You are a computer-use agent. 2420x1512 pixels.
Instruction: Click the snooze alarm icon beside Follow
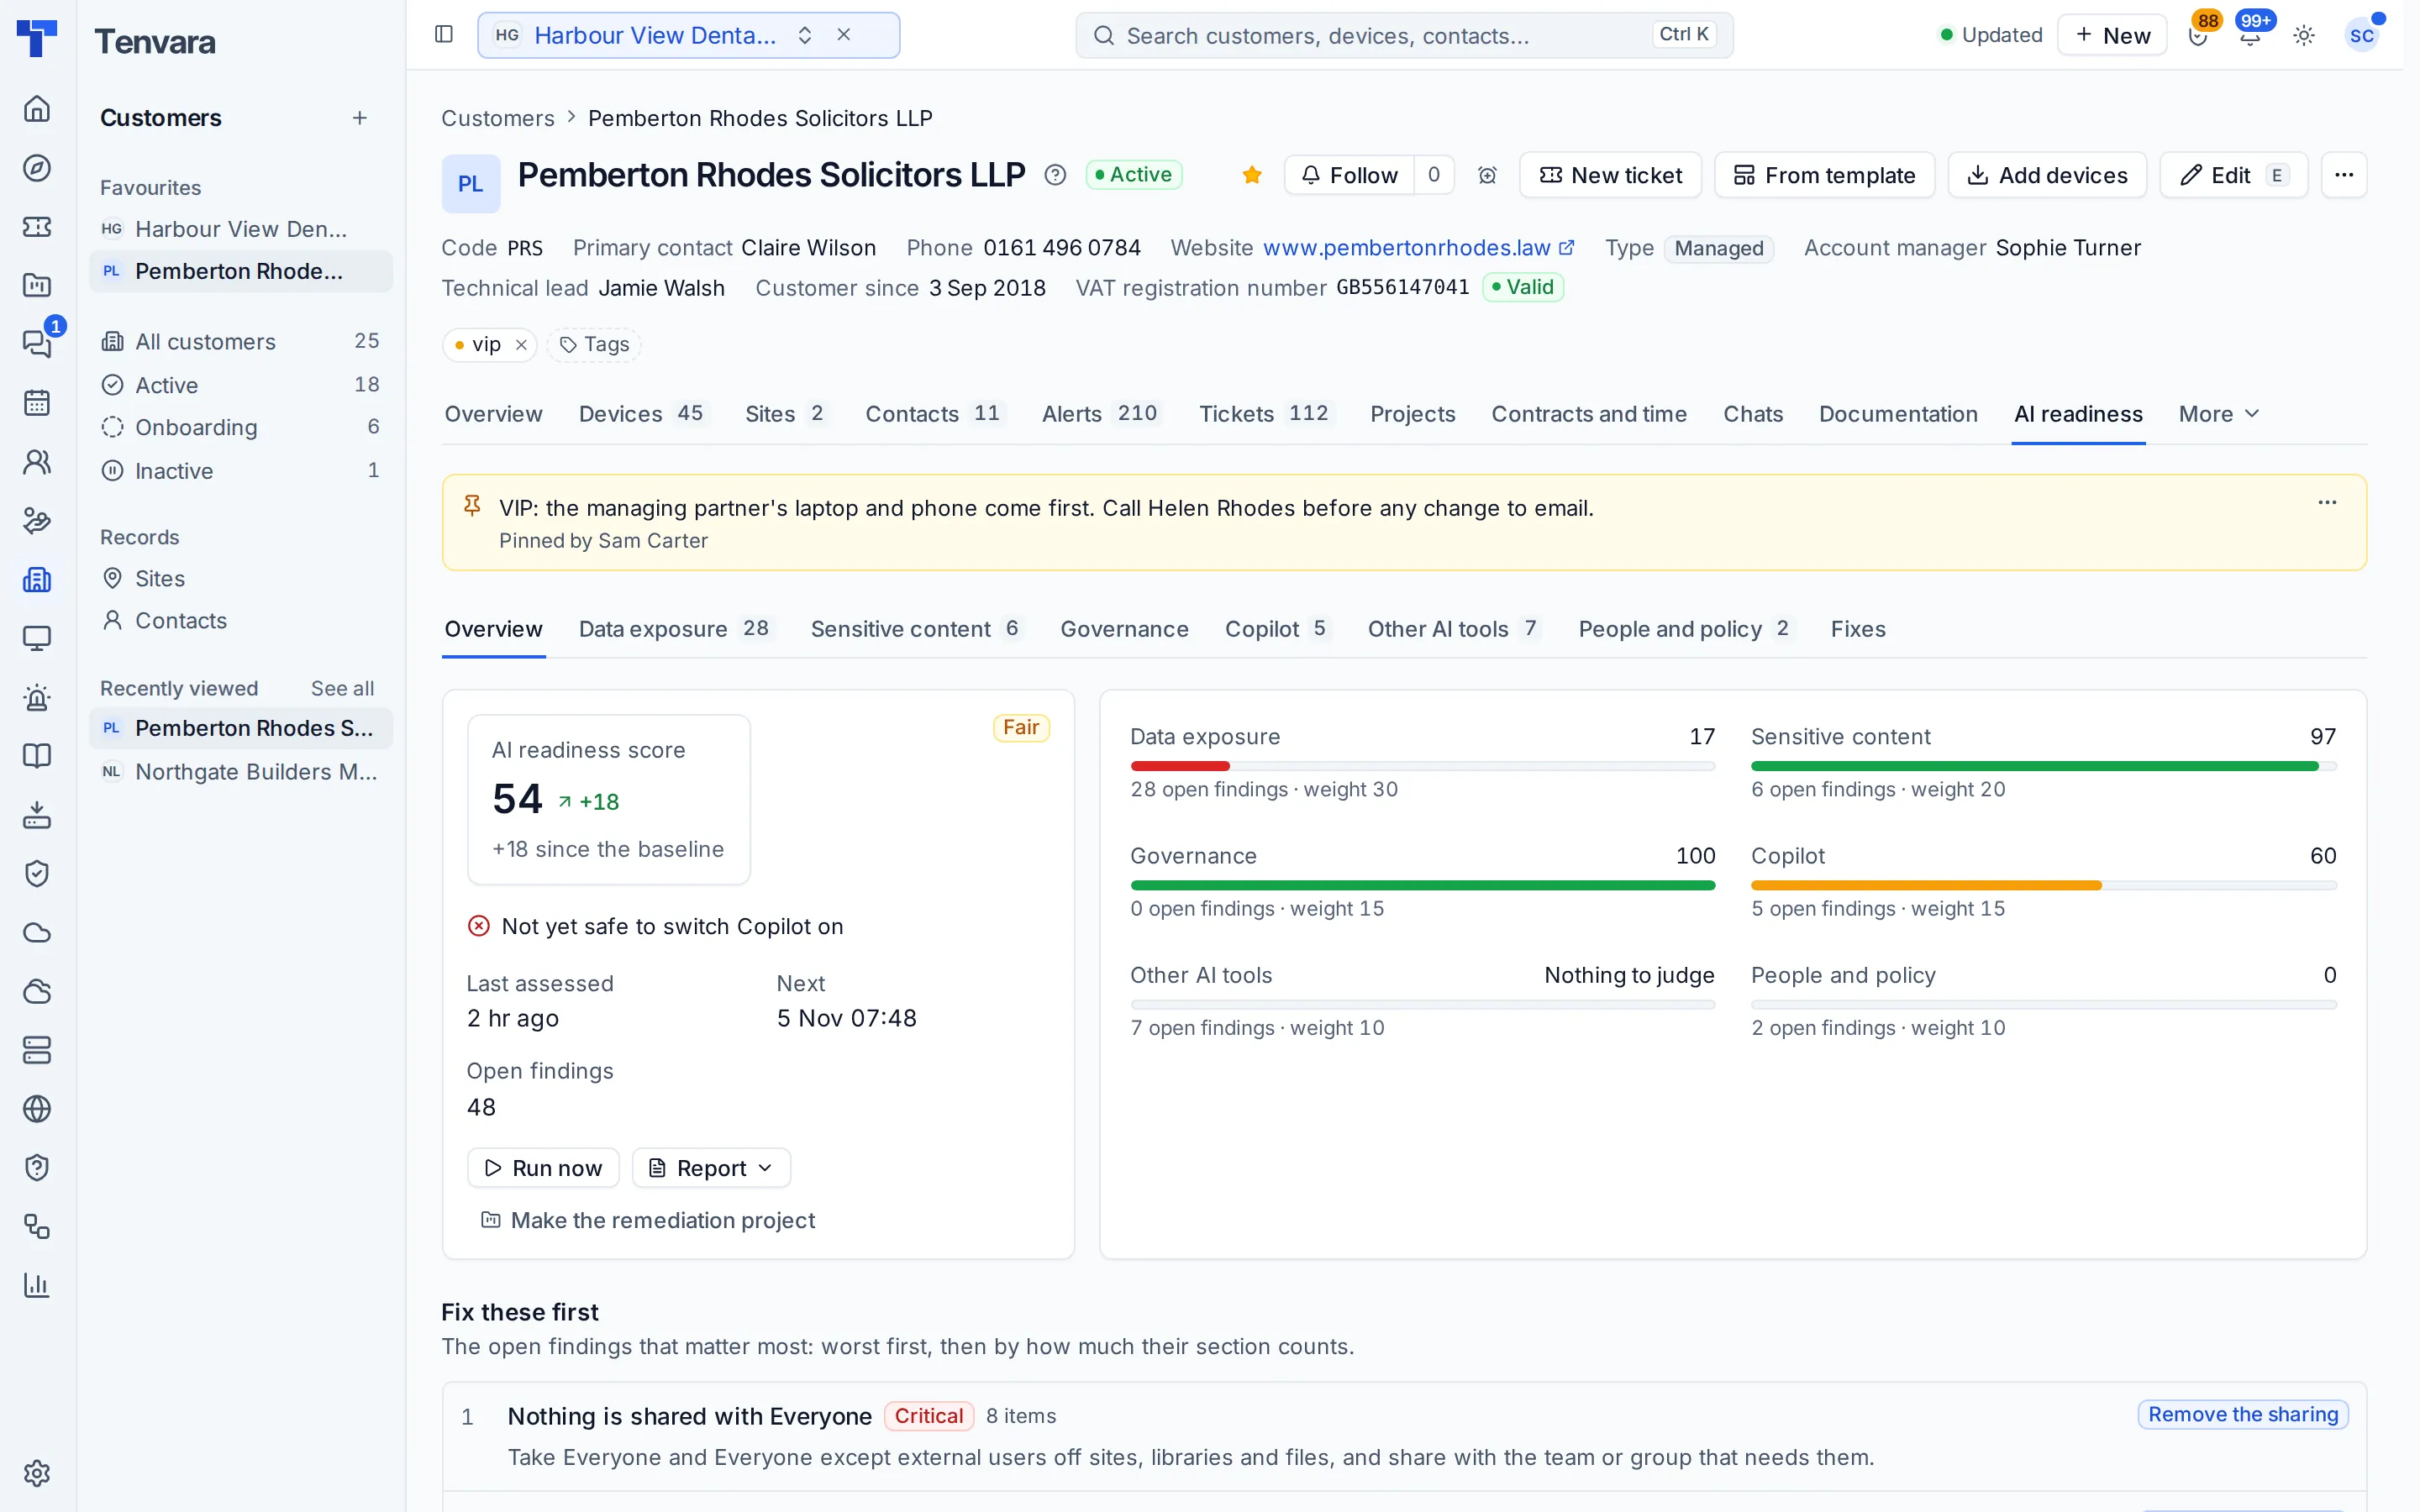pyautogui.click(x=1487, y=175)
